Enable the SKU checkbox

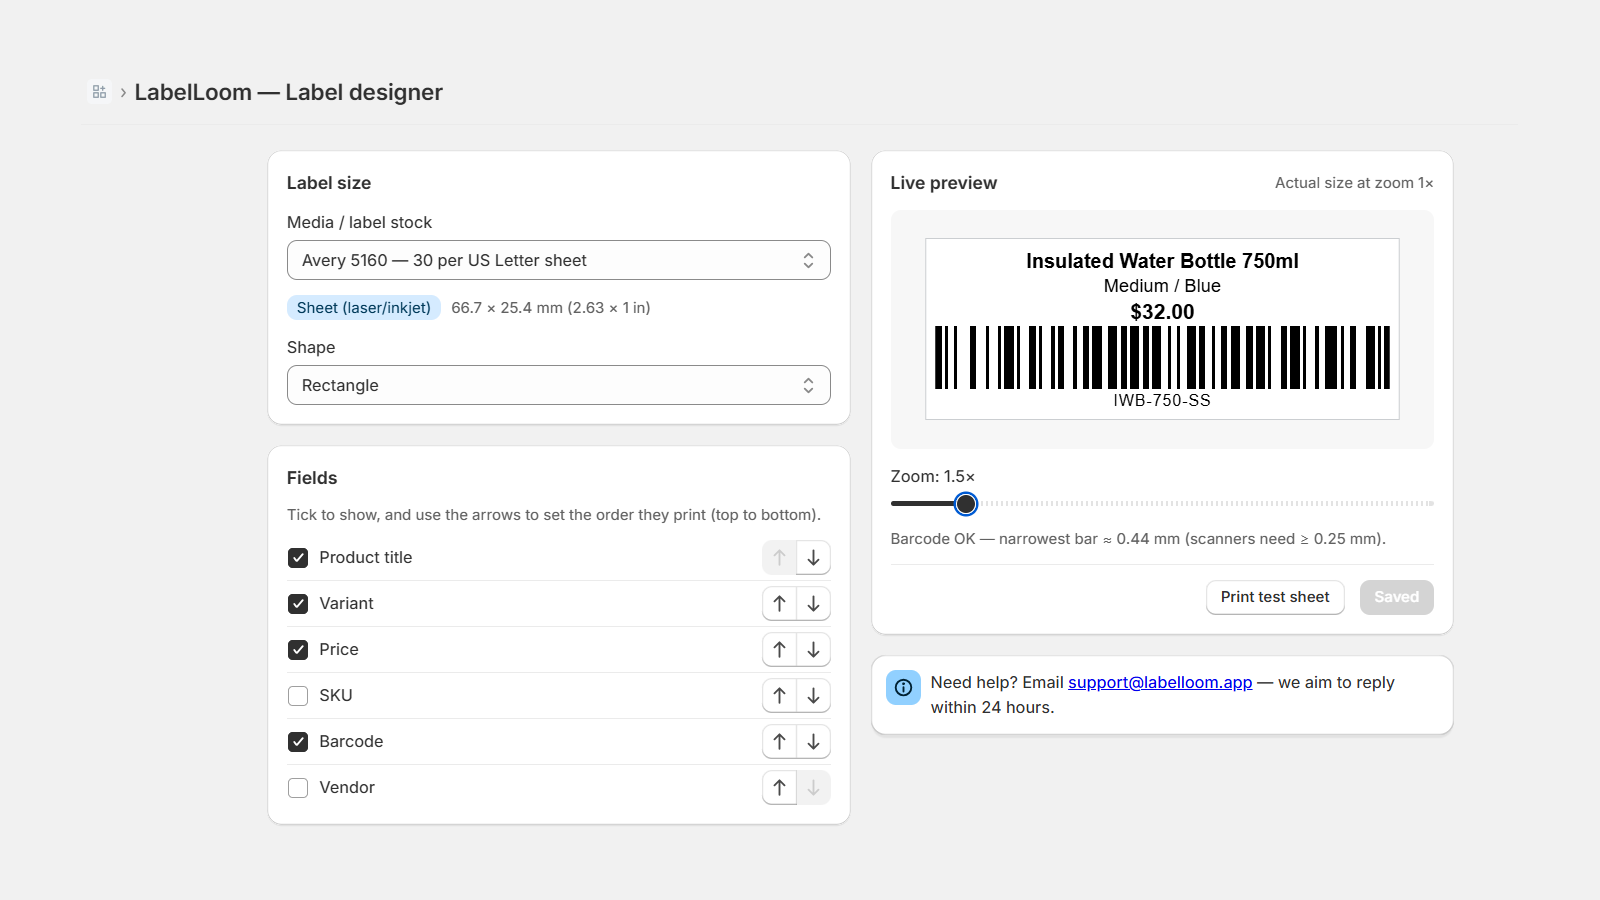point(298,696)
